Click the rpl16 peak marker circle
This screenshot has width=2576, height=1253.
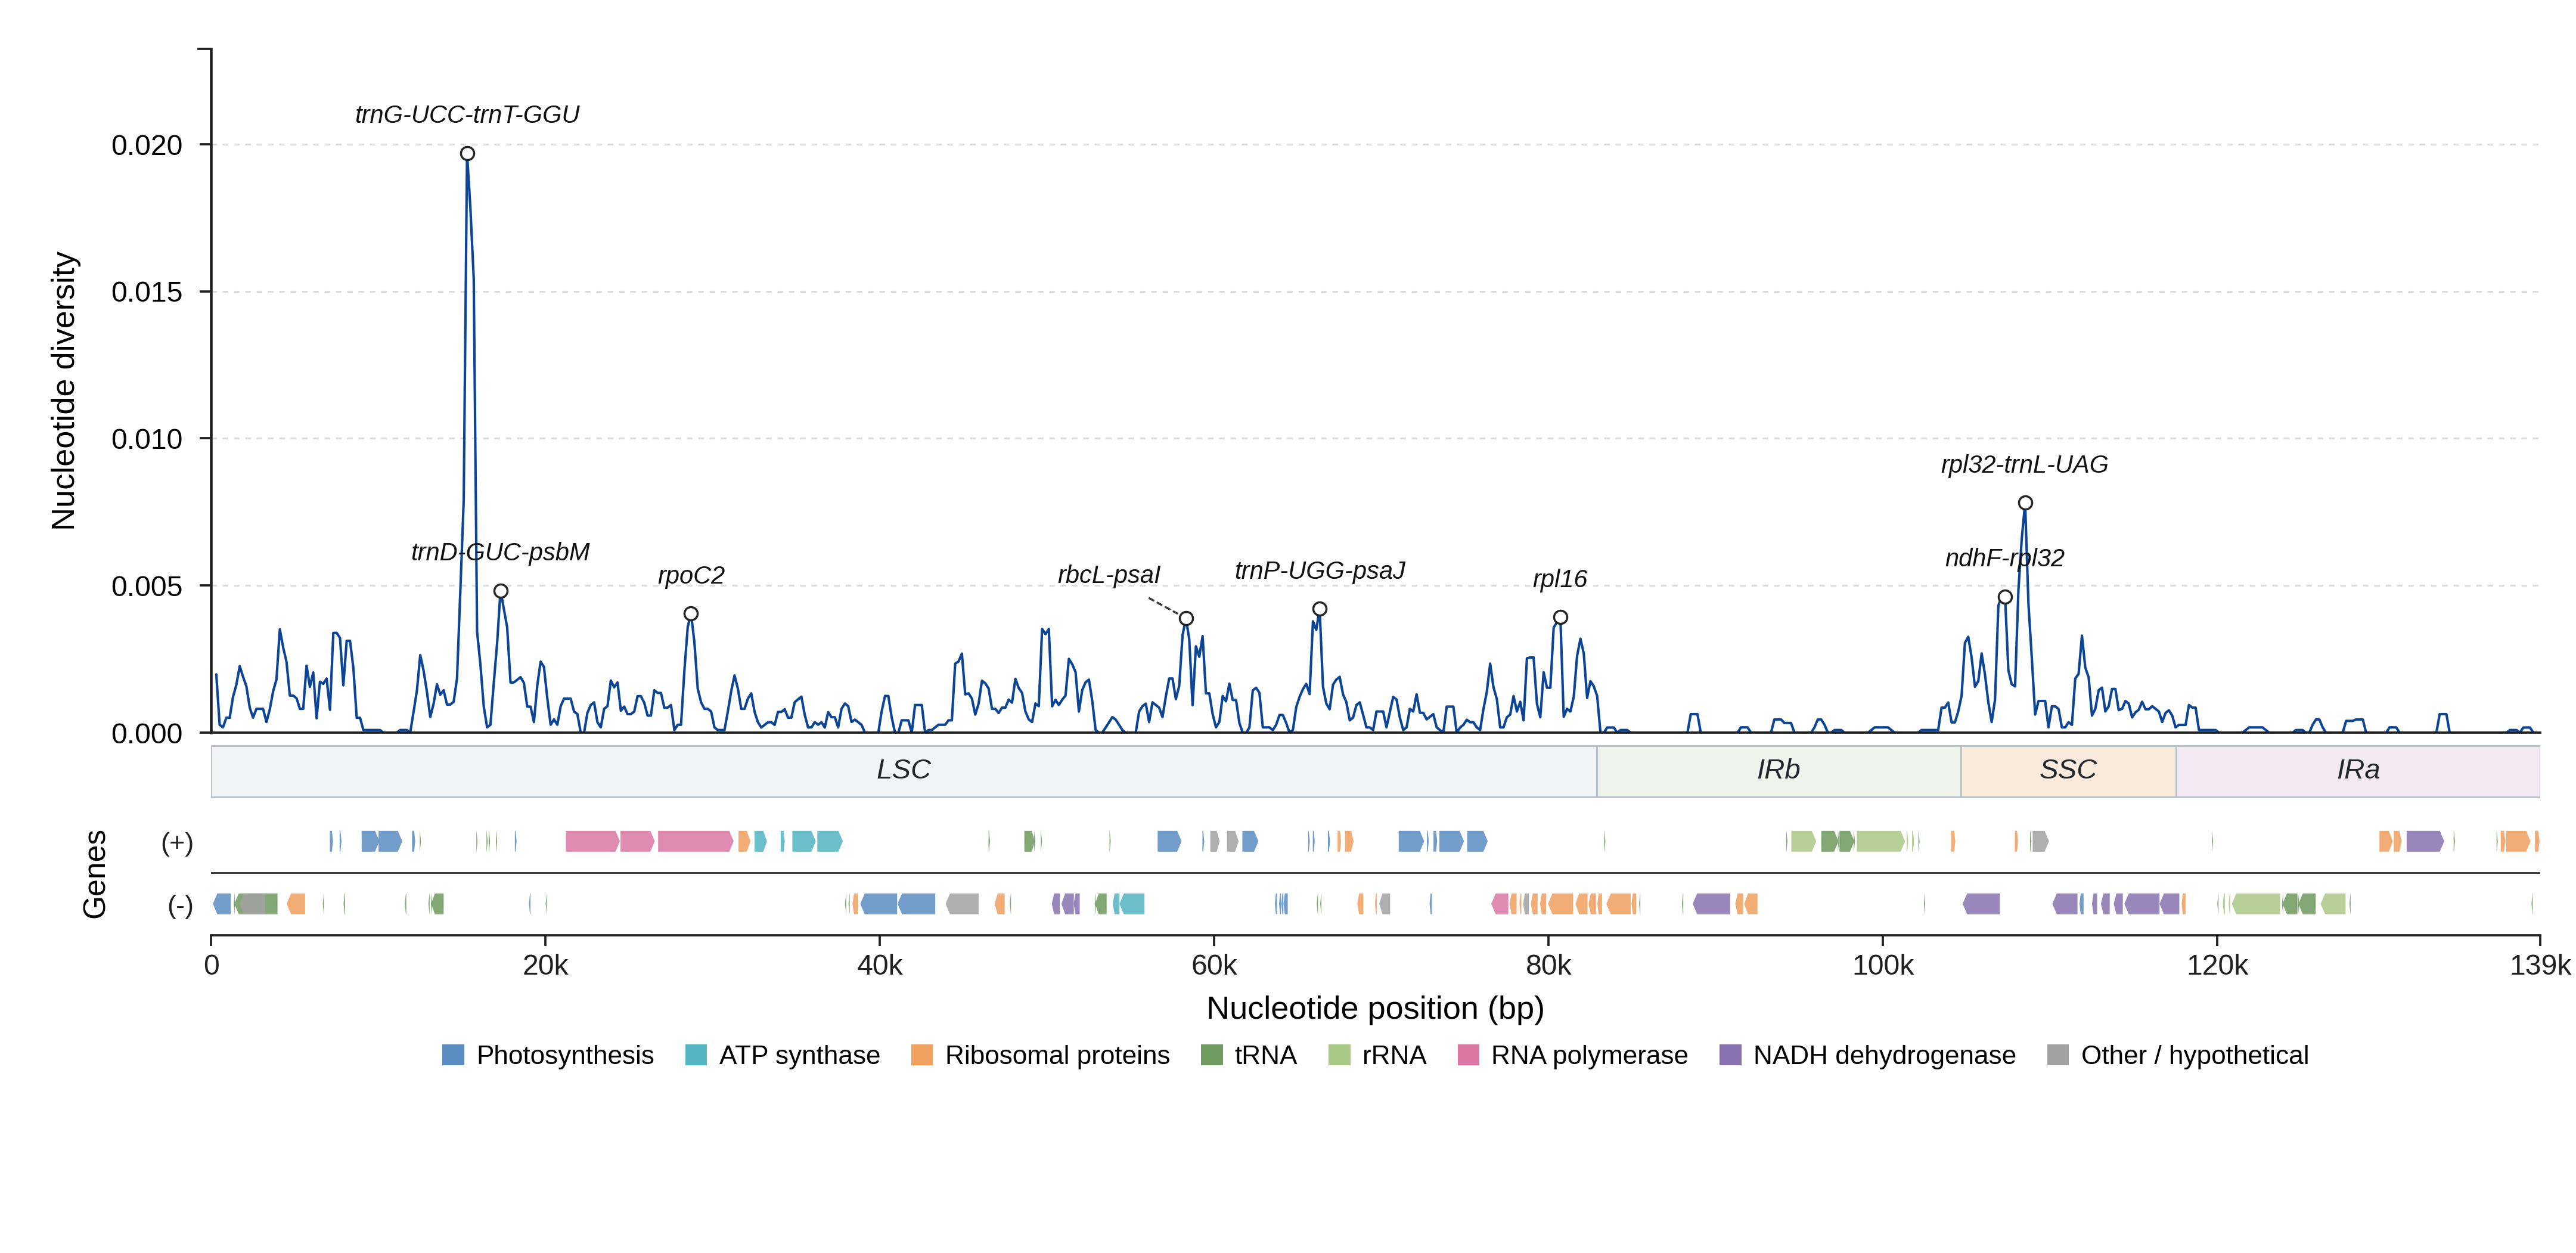1560,617
